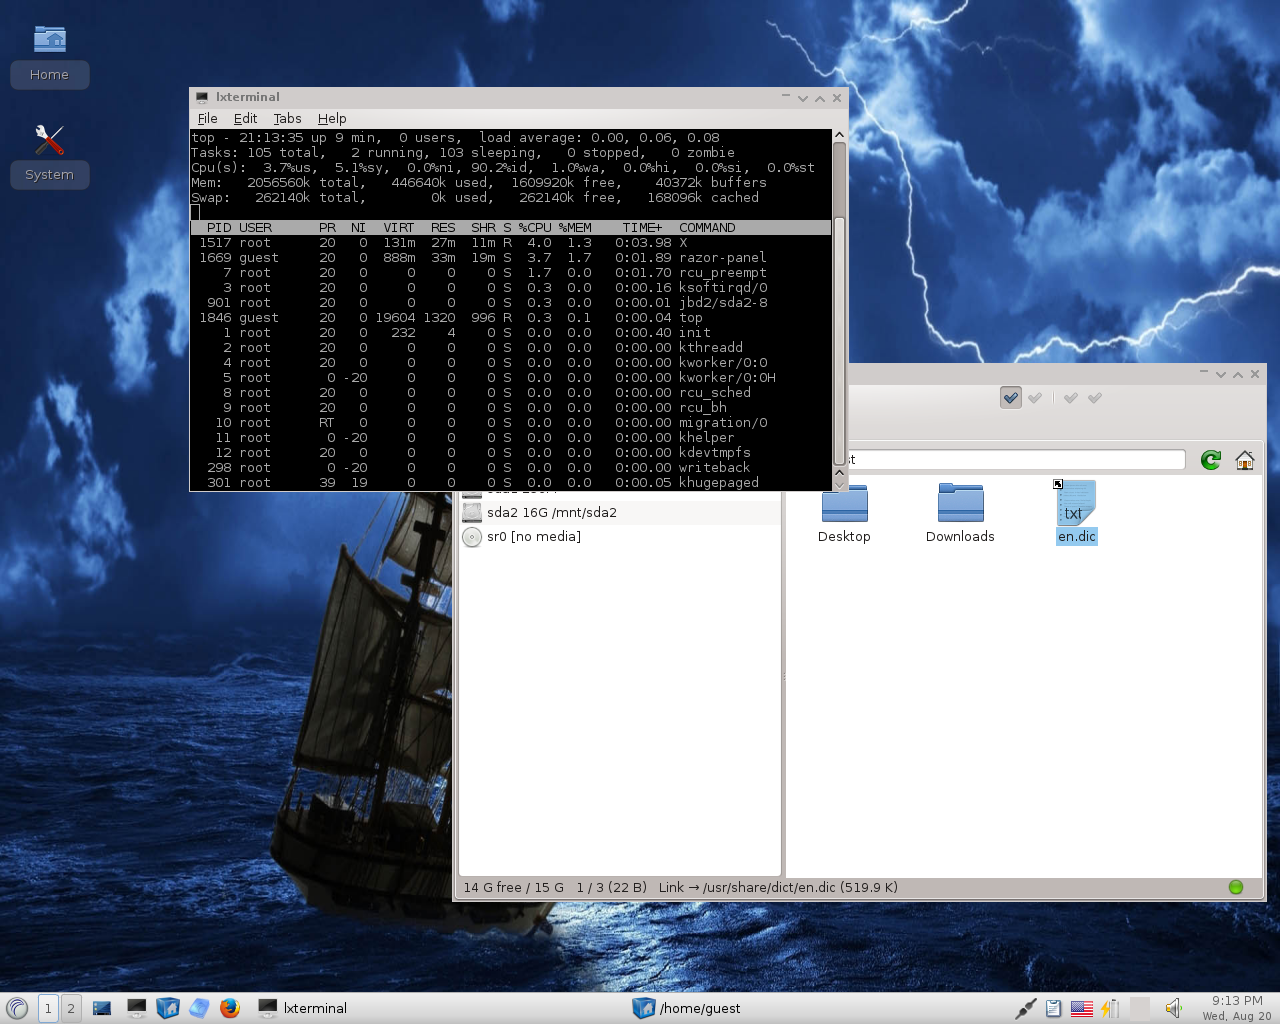Click the '14 G free / 15 G' status text

click(x=514, y=887)
